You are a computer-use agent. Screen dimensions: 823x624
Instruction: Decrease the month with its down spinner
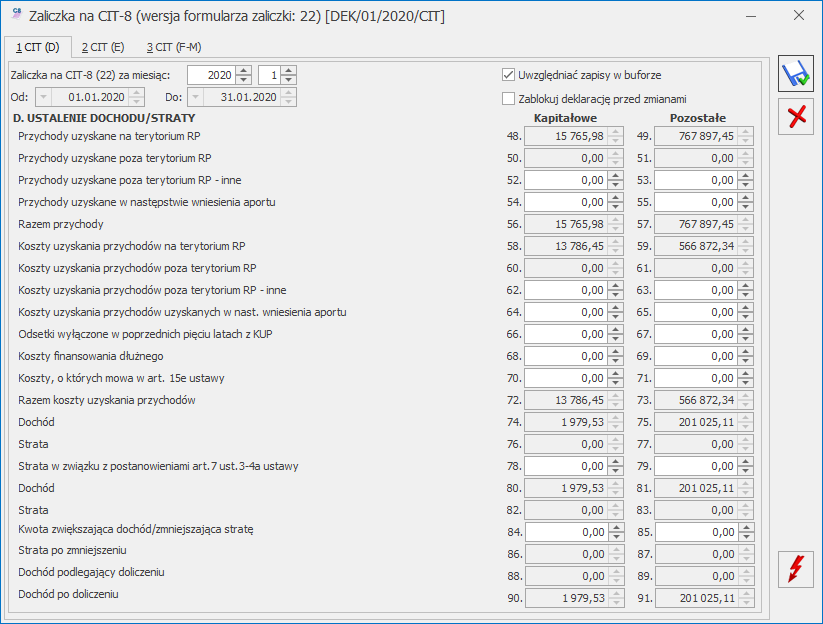pyautogui.click(x=289, y=80)
